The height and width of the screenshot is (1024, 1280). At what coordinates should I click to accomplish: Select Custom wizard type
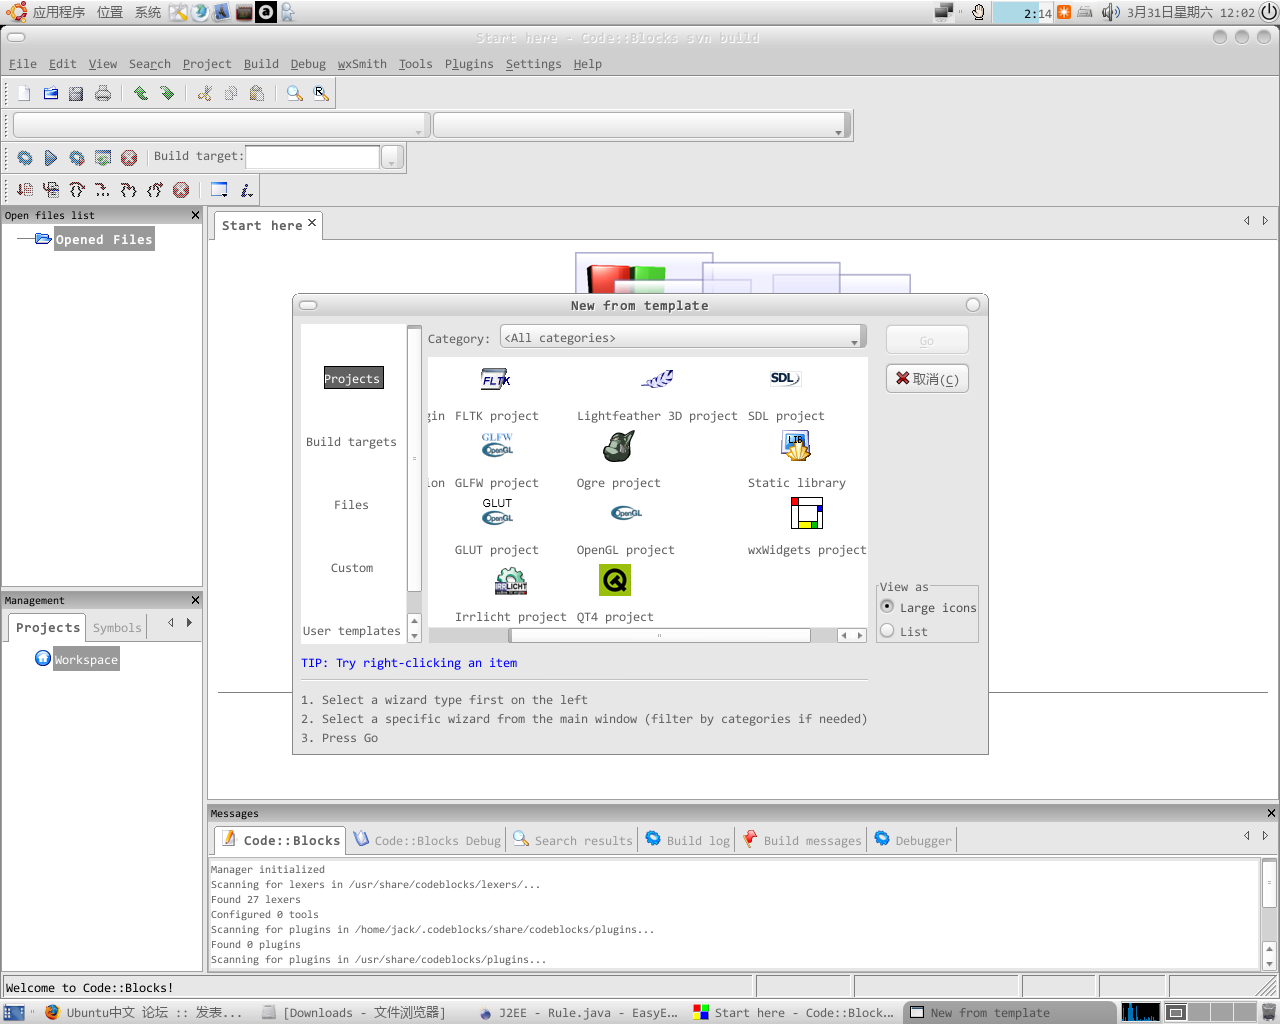point(352,568)
